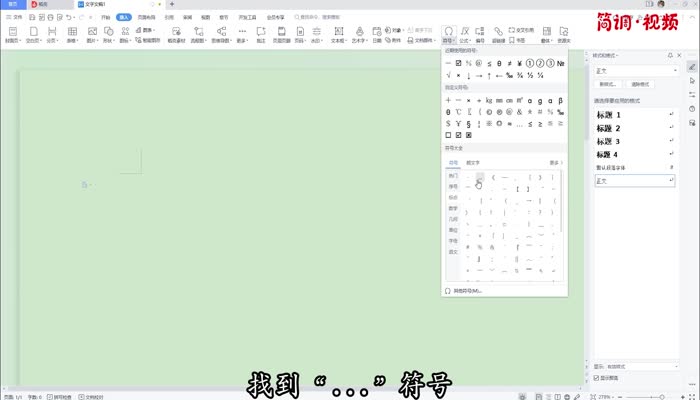Click the Date insert icon
700x400 pixels.
tap(377, 35)
